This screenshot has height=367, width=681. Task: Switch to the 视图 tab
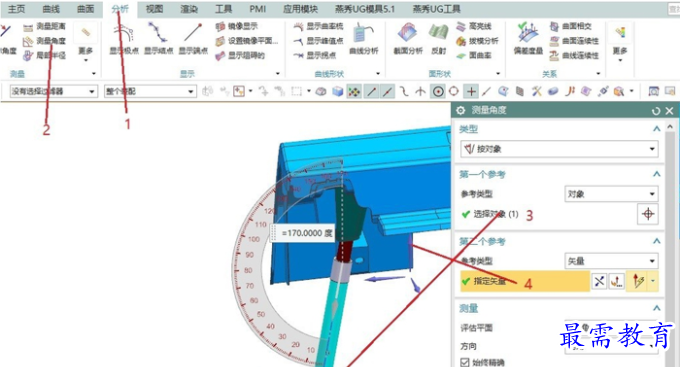point(154,9)
